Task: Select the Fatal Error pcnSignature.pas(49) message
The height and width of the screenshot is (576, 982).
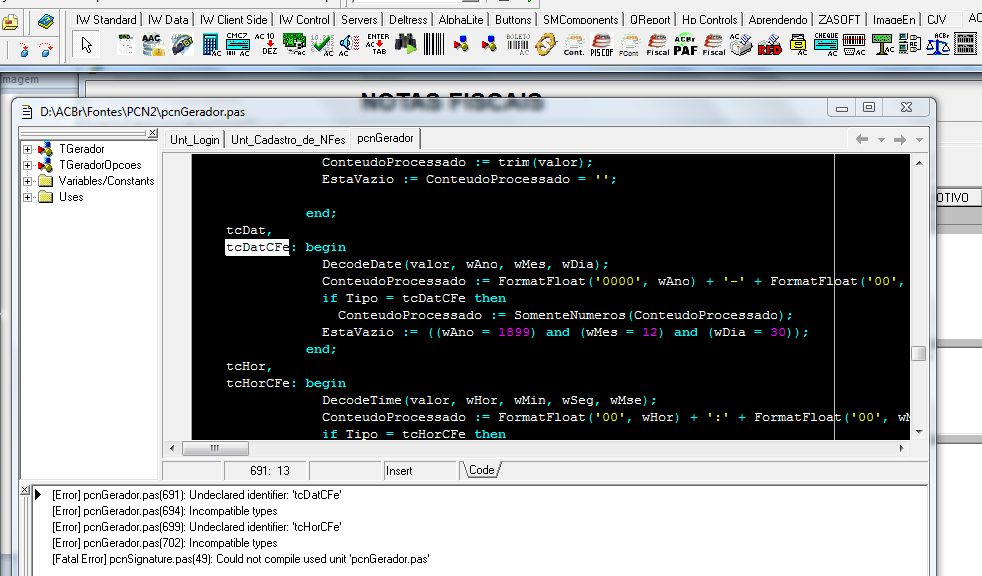Action: click(241, 559)
